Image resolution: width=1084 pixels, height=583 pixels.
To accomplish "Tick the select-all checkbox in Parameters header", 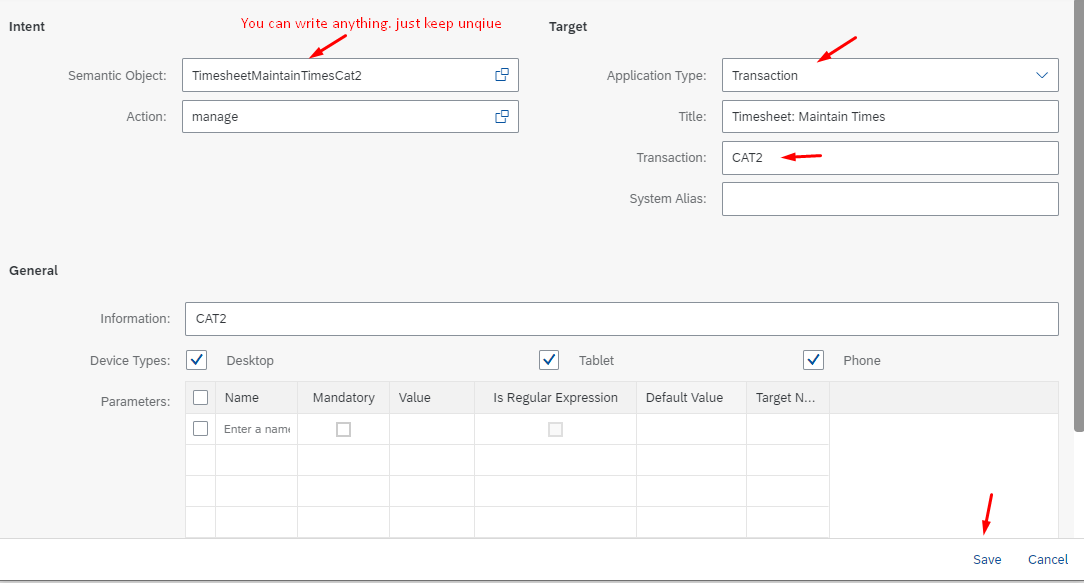I will pyautogui.click(x=201, y=397).
